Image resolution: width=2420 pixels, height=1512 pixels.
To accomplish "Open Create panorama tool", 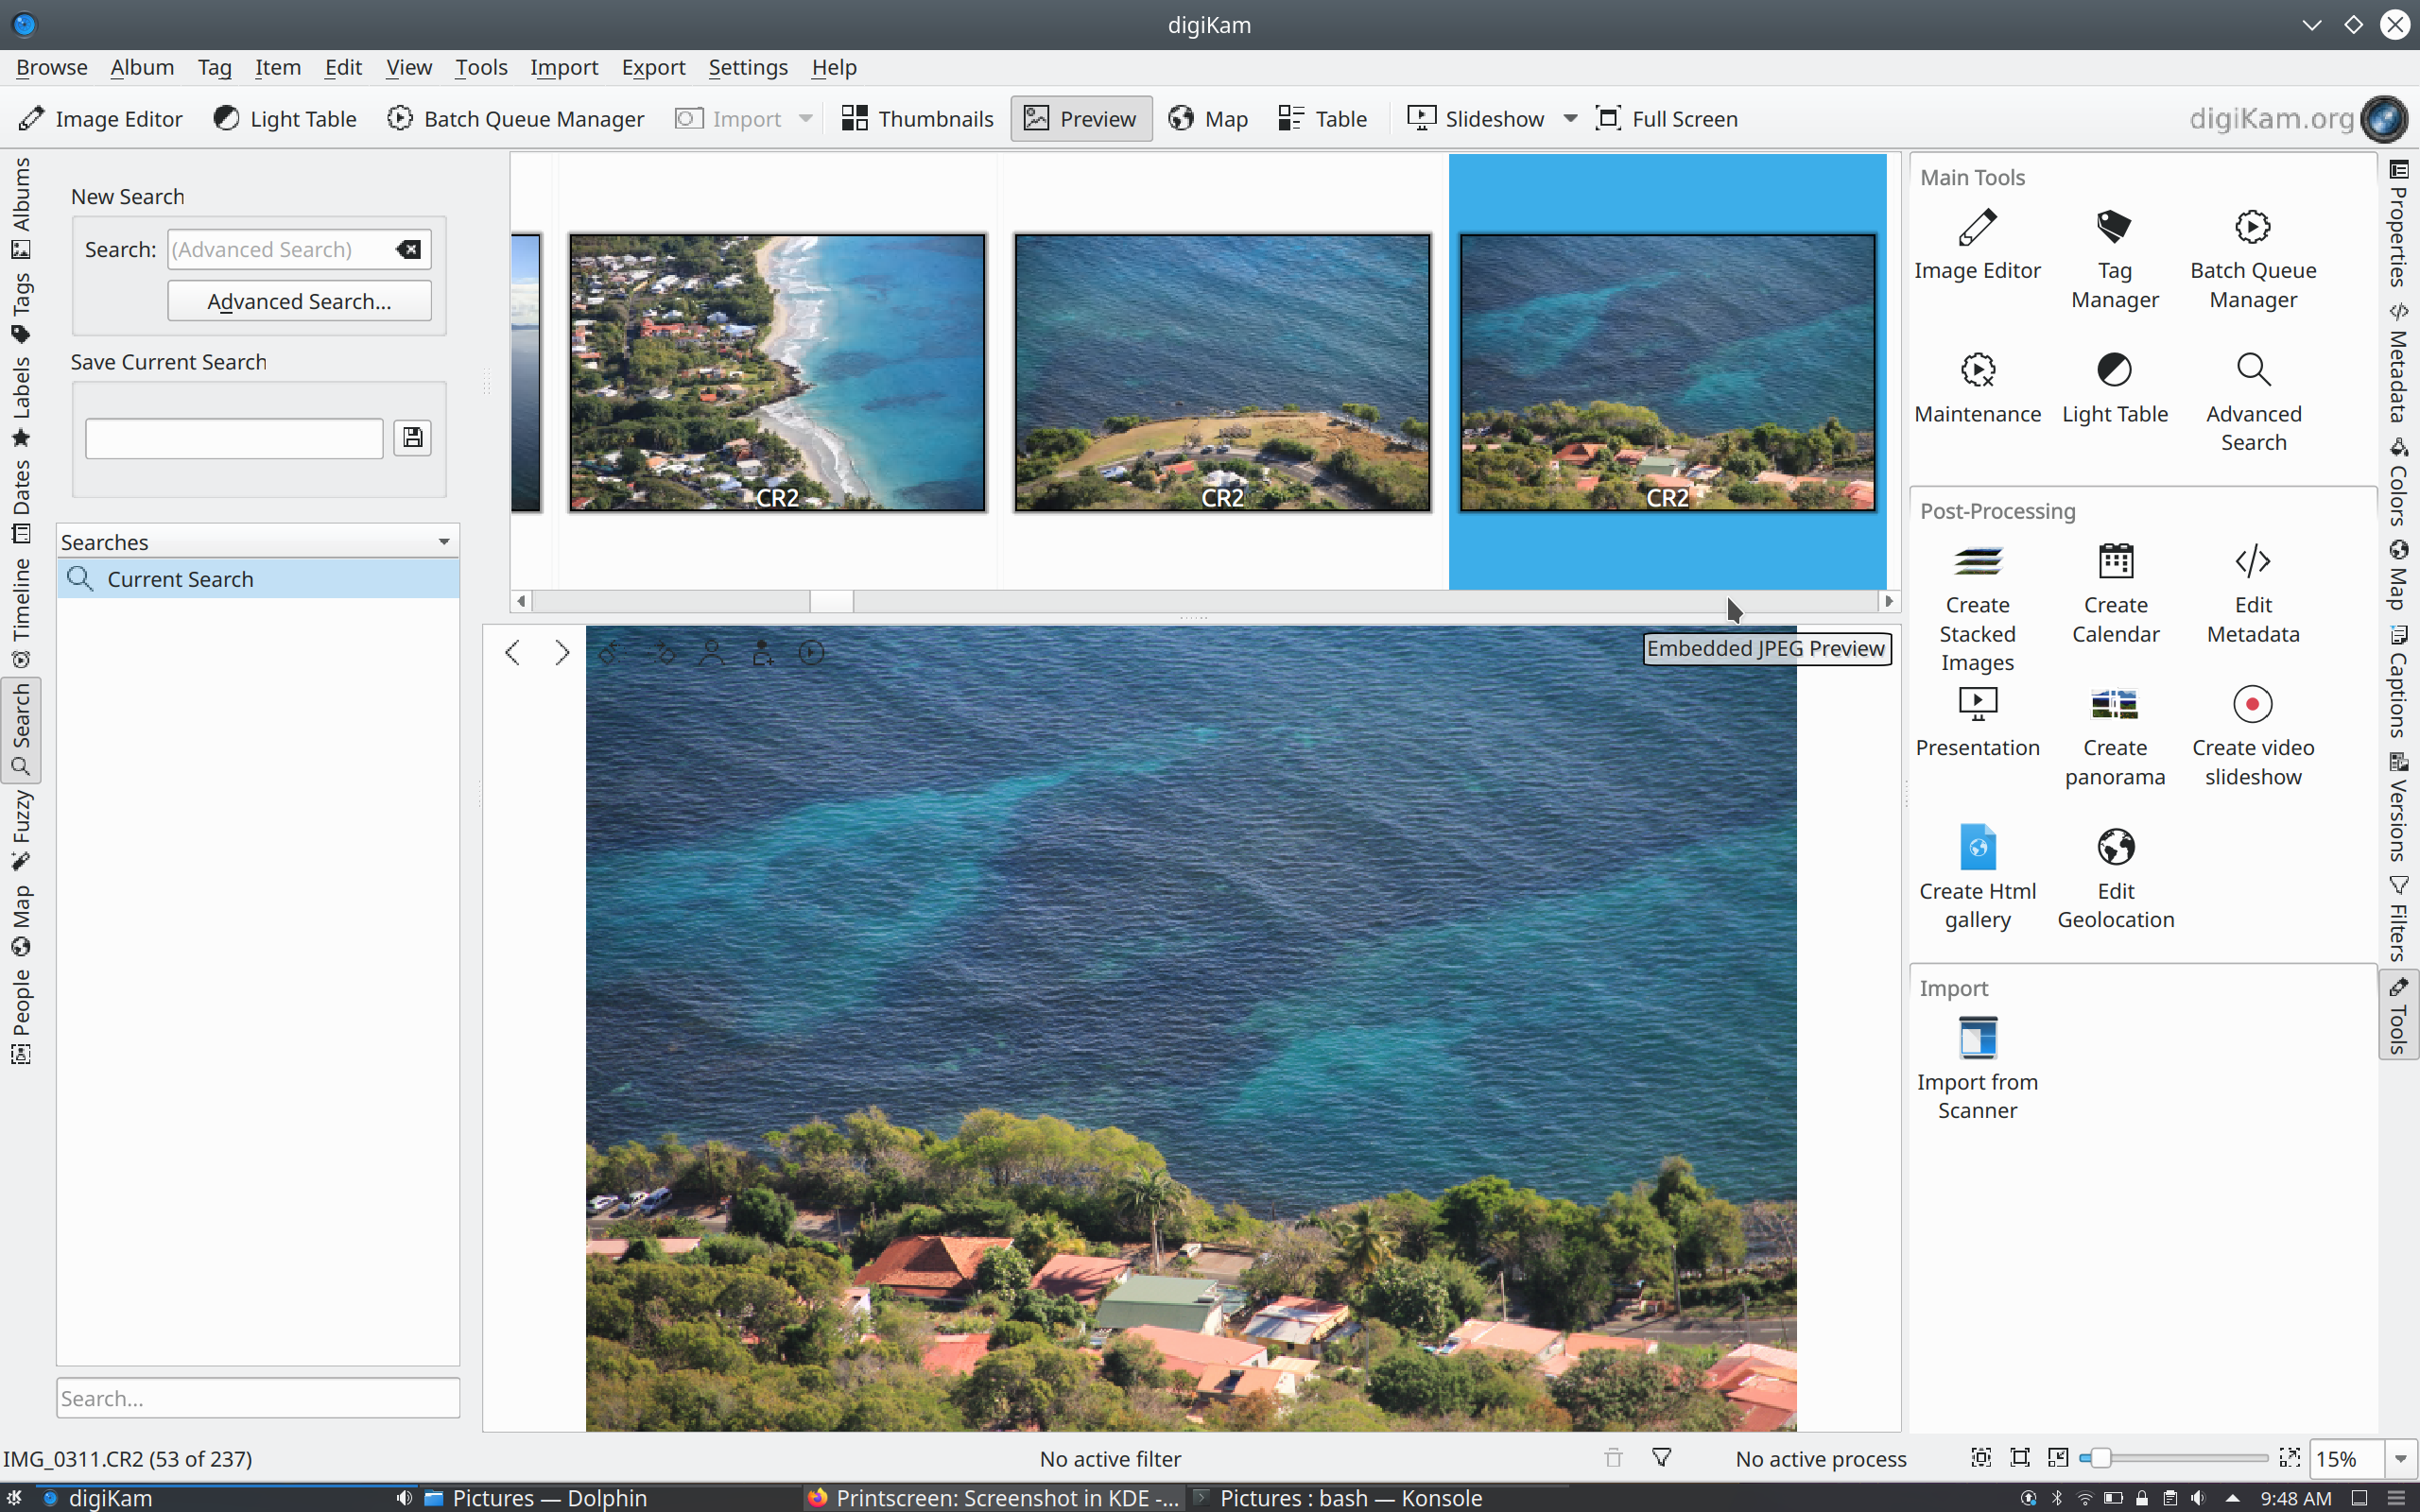I will [2115, 737].
